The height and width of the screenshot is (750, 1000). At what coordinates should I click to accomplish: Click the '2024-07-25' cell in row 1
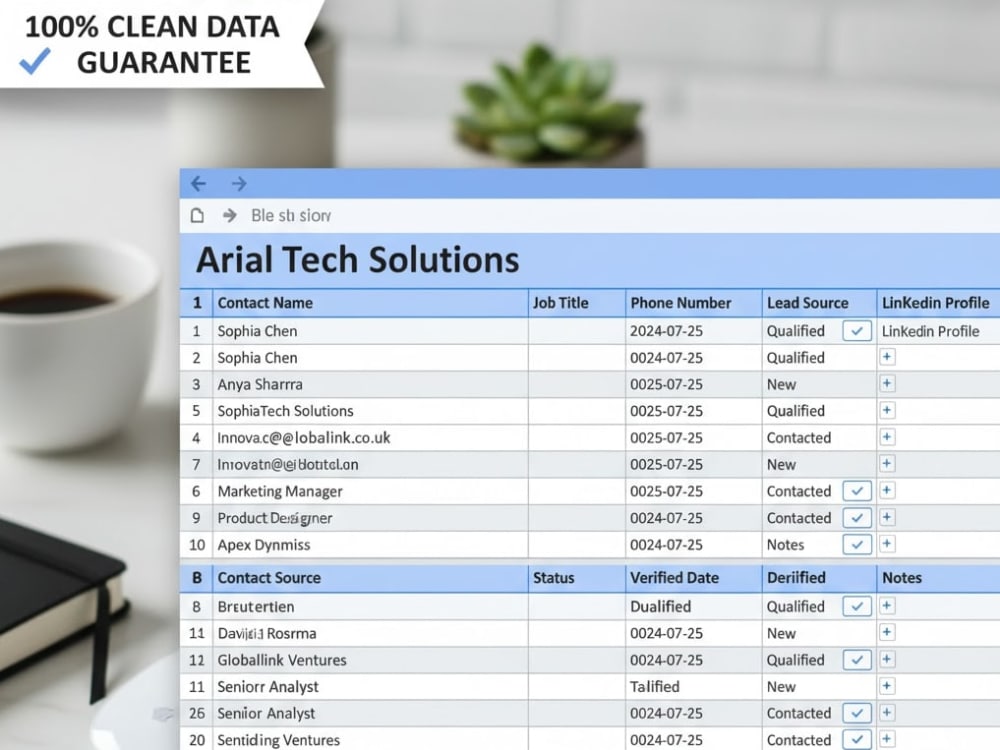(693, 331)
